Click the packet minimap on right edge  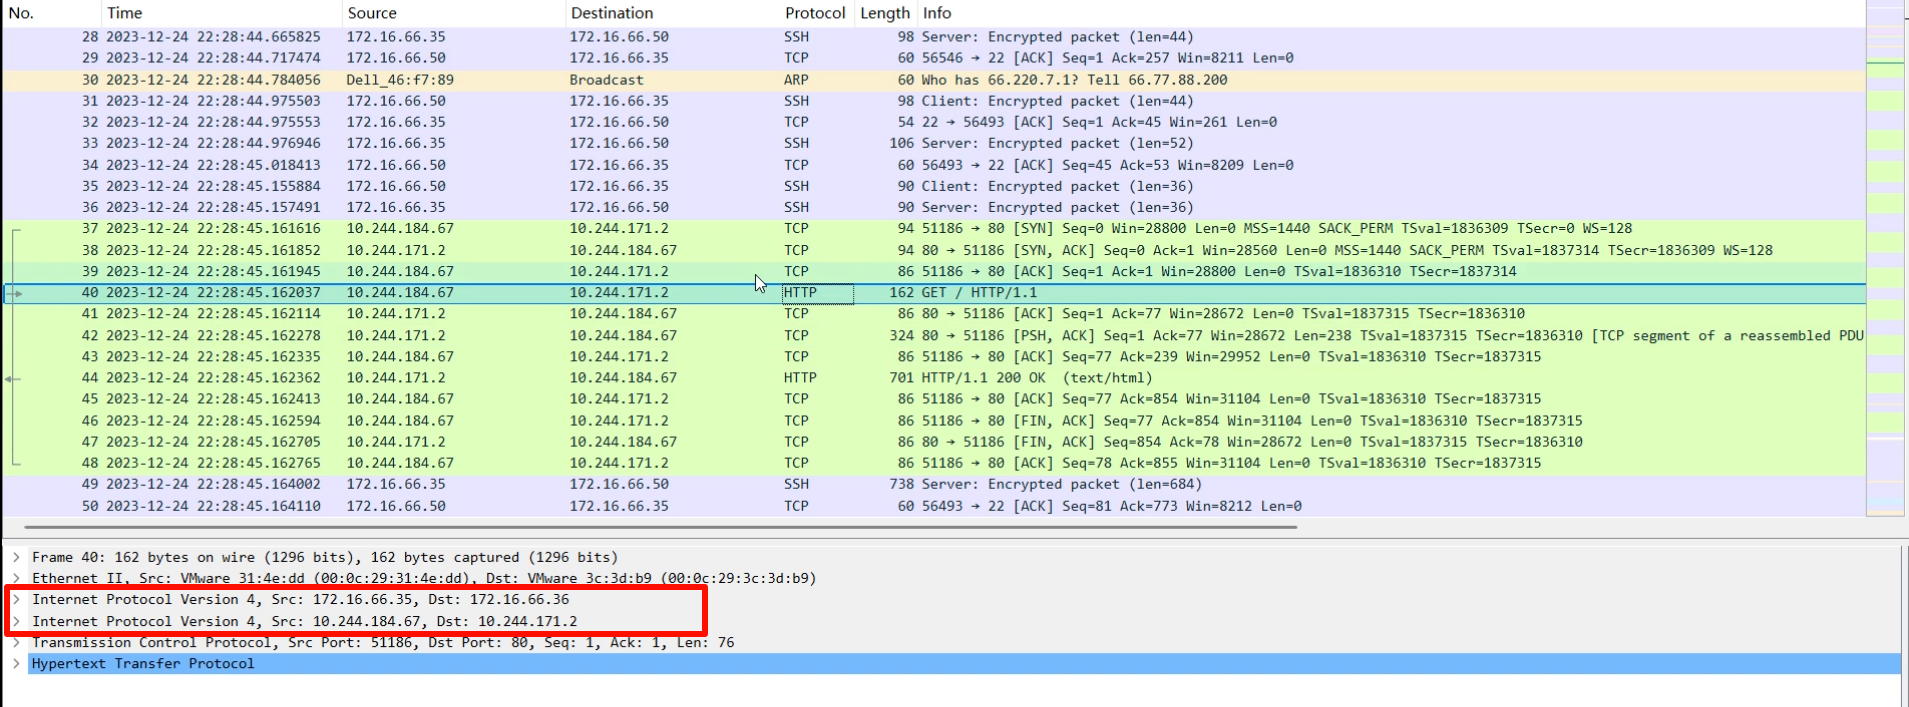(1885, 260)
